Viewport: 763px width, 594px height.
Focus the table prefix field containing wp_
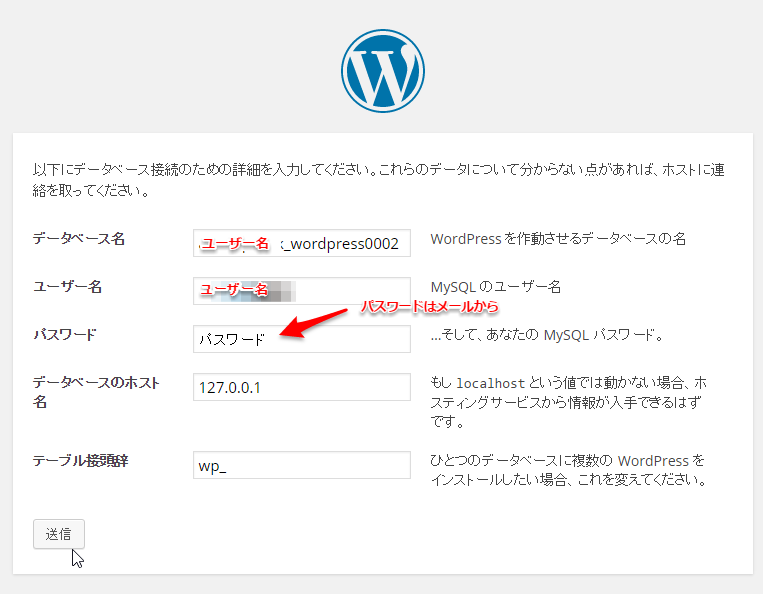301,465
